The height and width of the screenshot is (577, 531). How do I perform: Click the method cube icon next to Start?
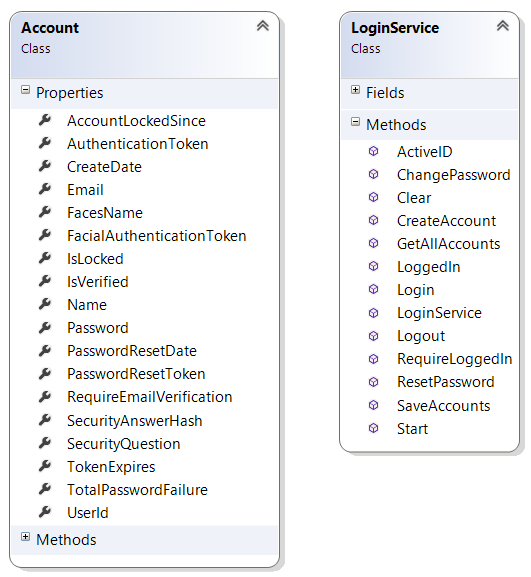[x=374, y=428]
